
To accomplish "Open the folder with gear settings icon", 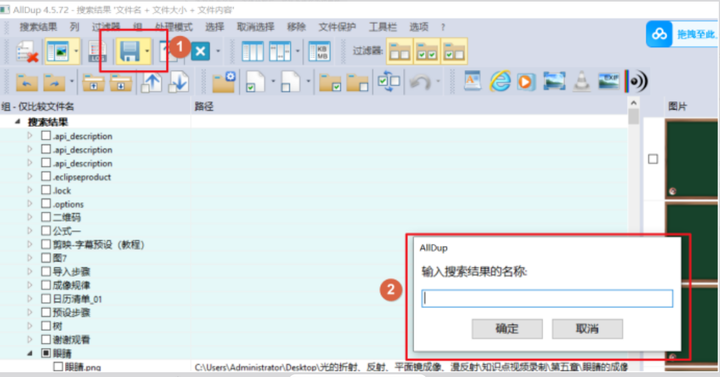I will [224, 82].
